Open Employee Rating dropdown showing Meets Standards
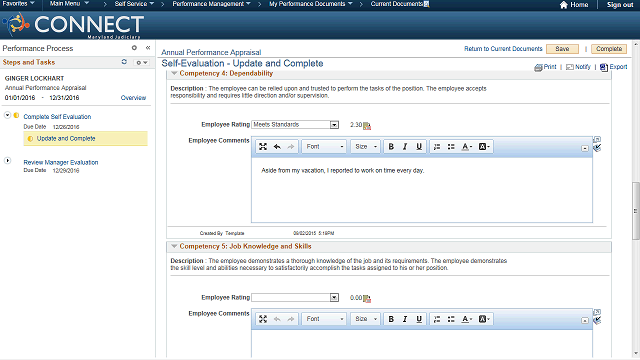 [x=295, y=124]
